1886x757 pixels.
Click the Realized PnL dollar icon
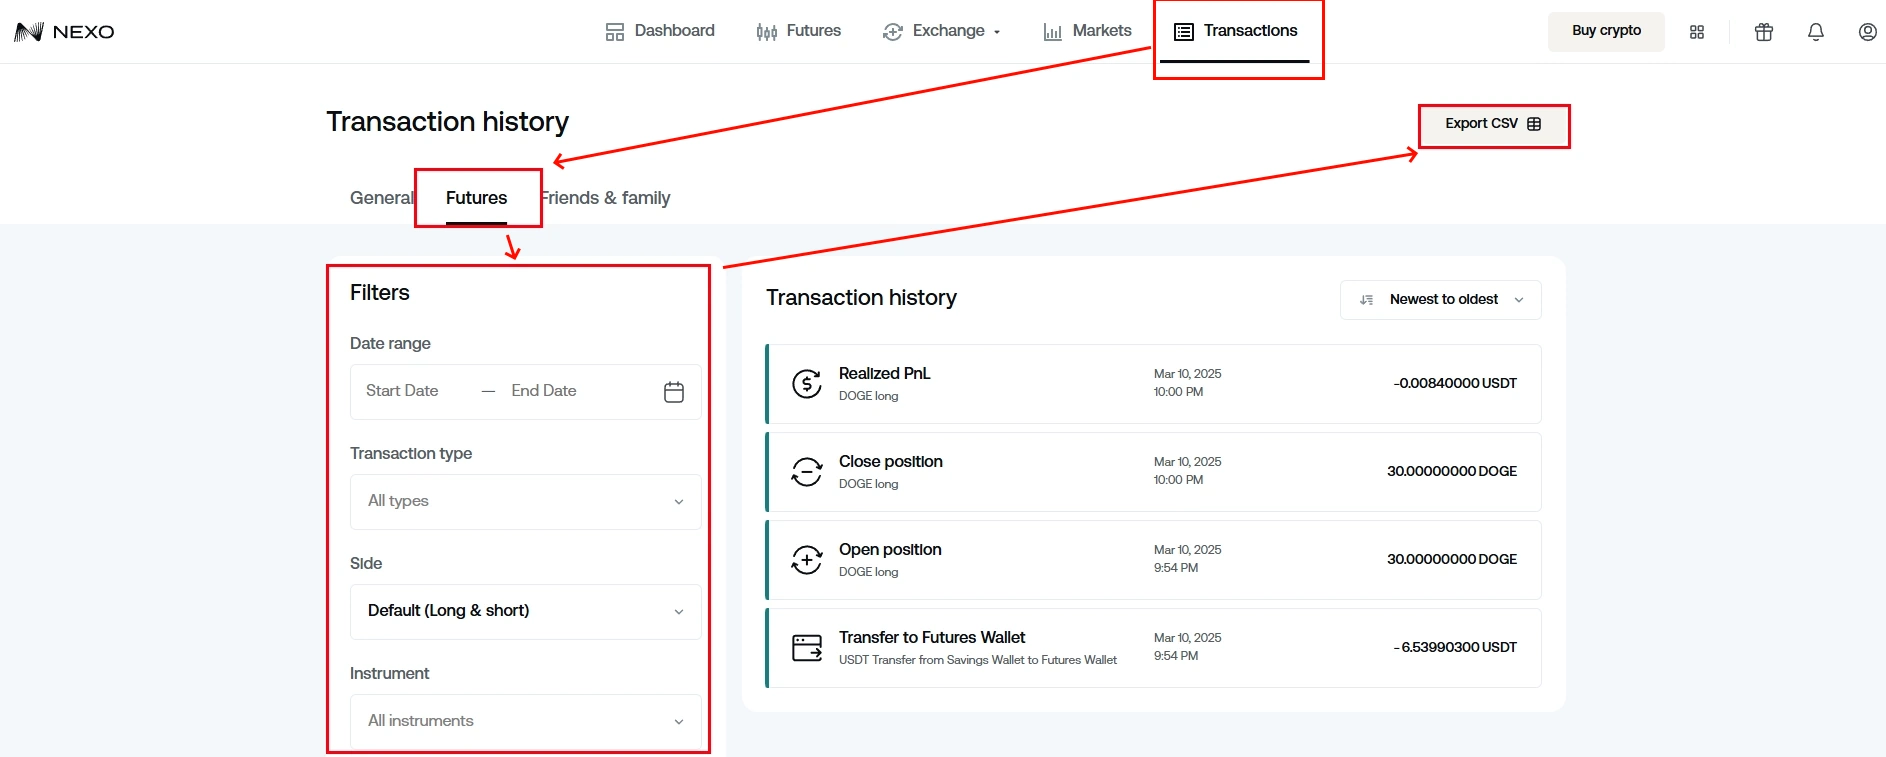(x=807, y=383)
